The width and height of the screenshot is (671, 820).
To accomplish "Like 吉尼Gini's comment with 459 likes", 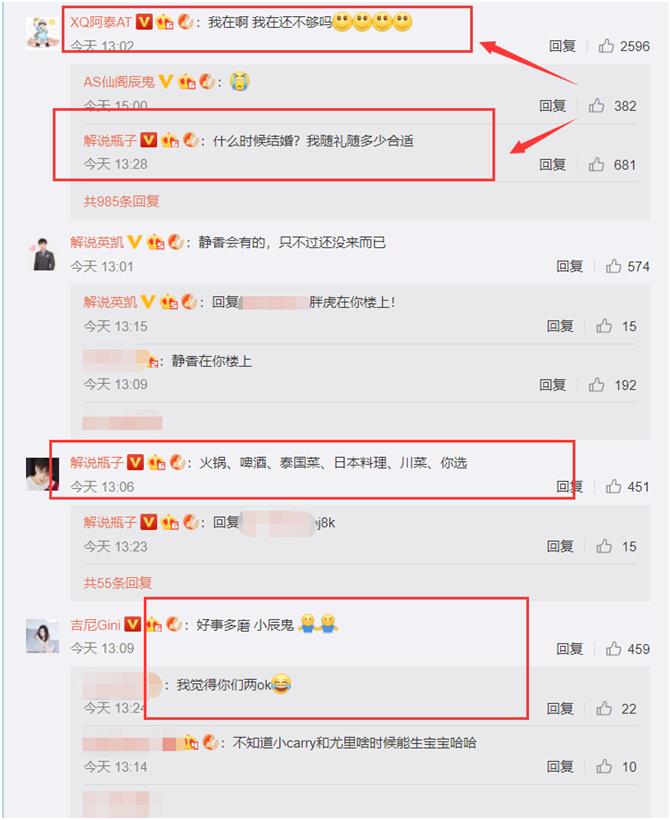I will click(x=613, y=648).
